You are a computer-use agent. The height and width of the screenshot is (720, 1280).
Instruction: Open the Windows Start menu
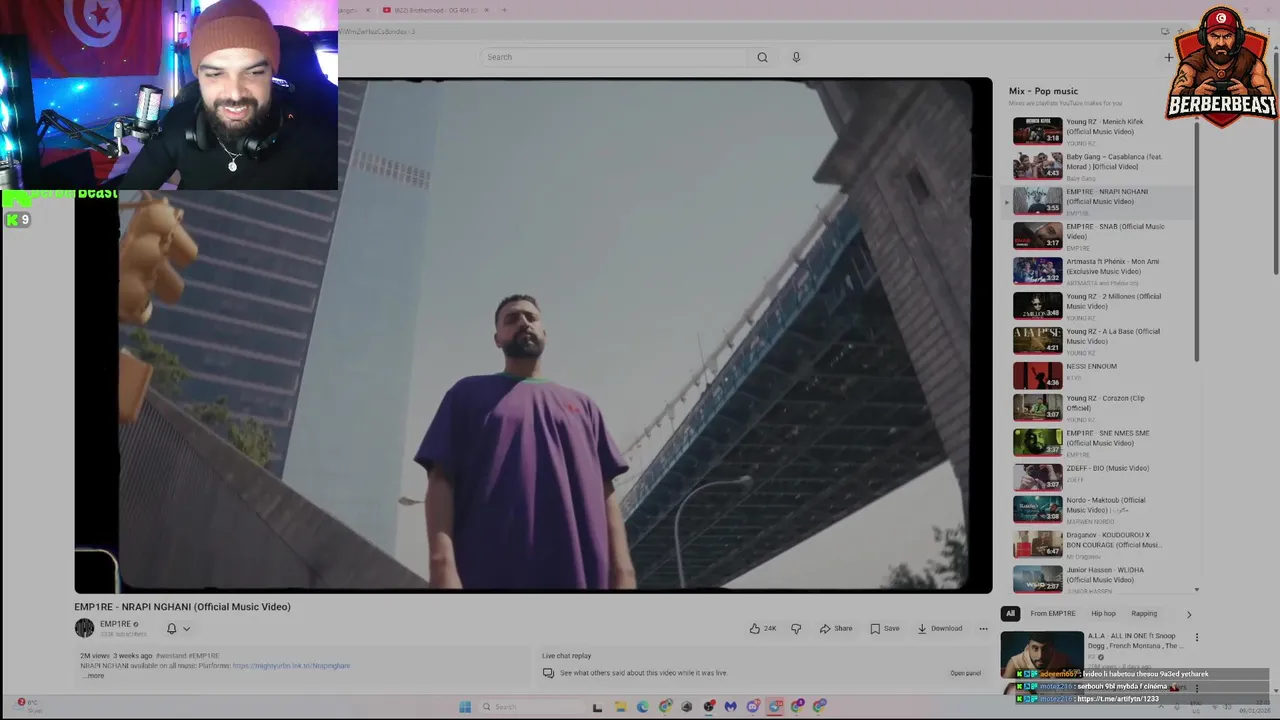tap(465, 707)
